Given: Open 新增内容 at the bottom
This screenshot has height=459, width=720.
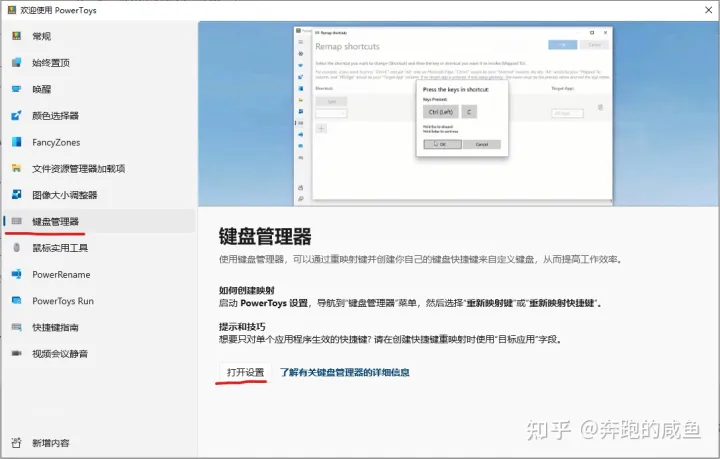Looking at the screenshot, I should click(99, 443).
